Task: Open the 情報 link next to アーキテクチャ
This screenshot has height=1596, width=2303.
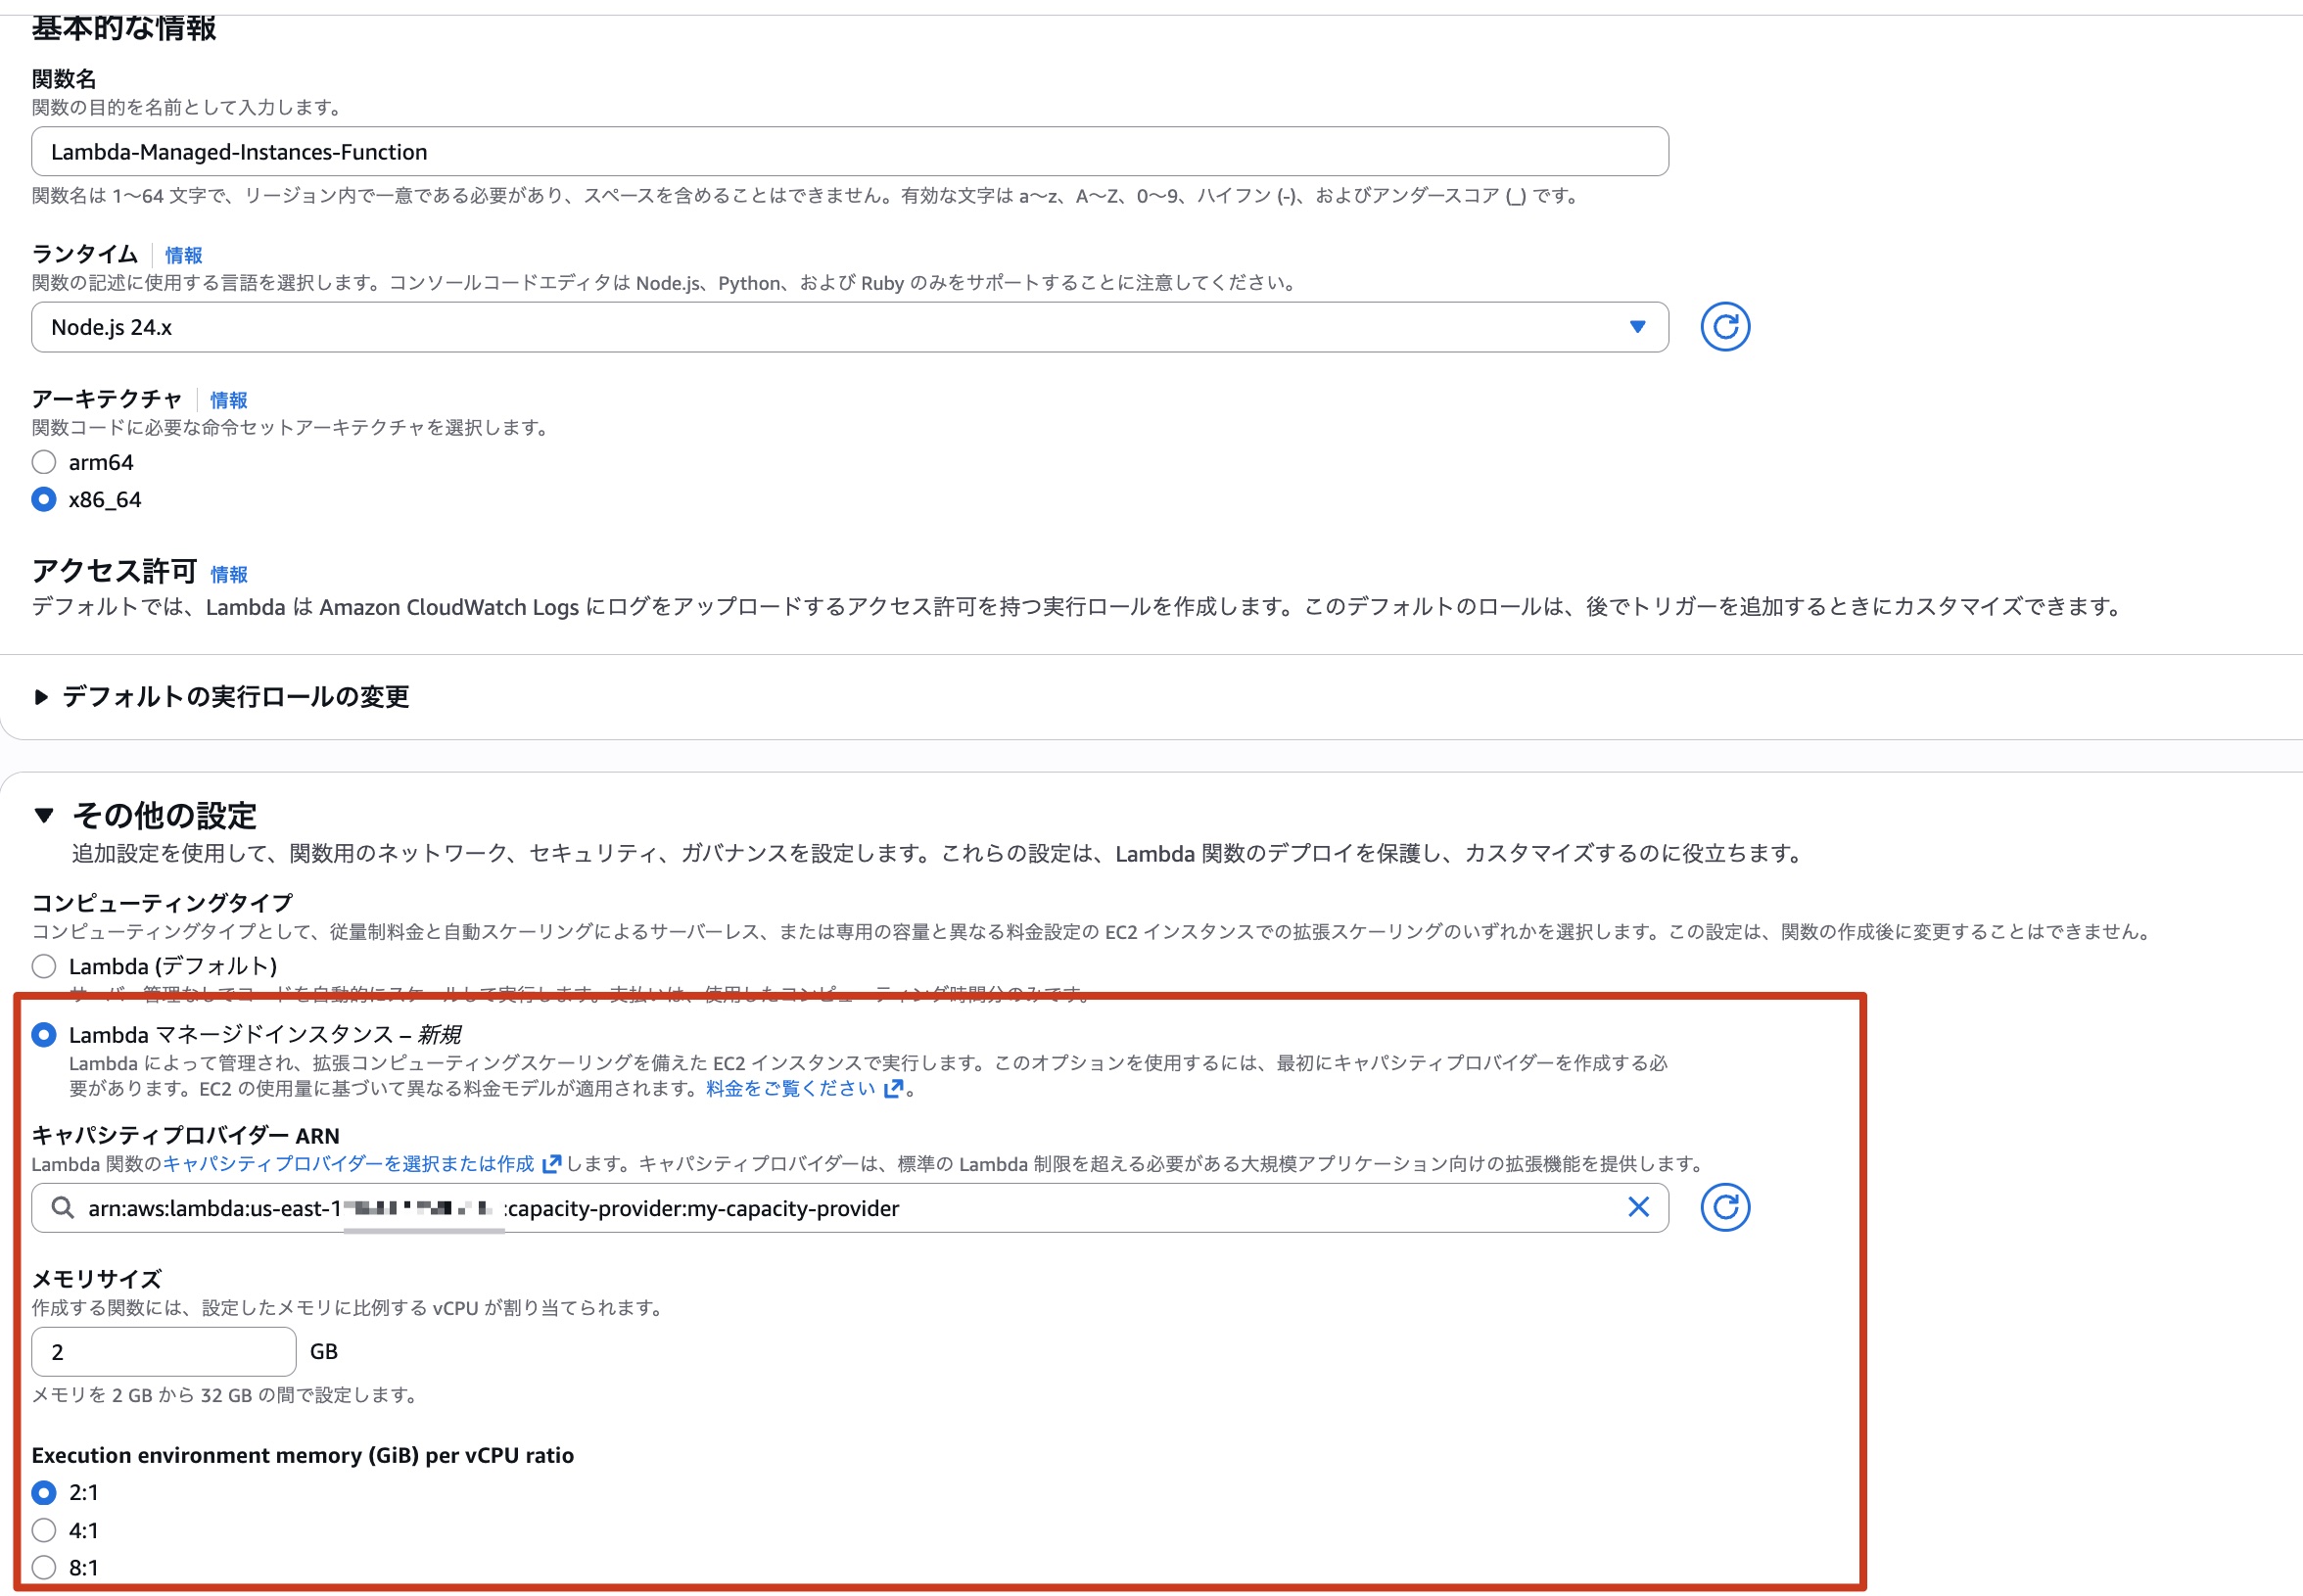Action: click(x=228, y=400)
